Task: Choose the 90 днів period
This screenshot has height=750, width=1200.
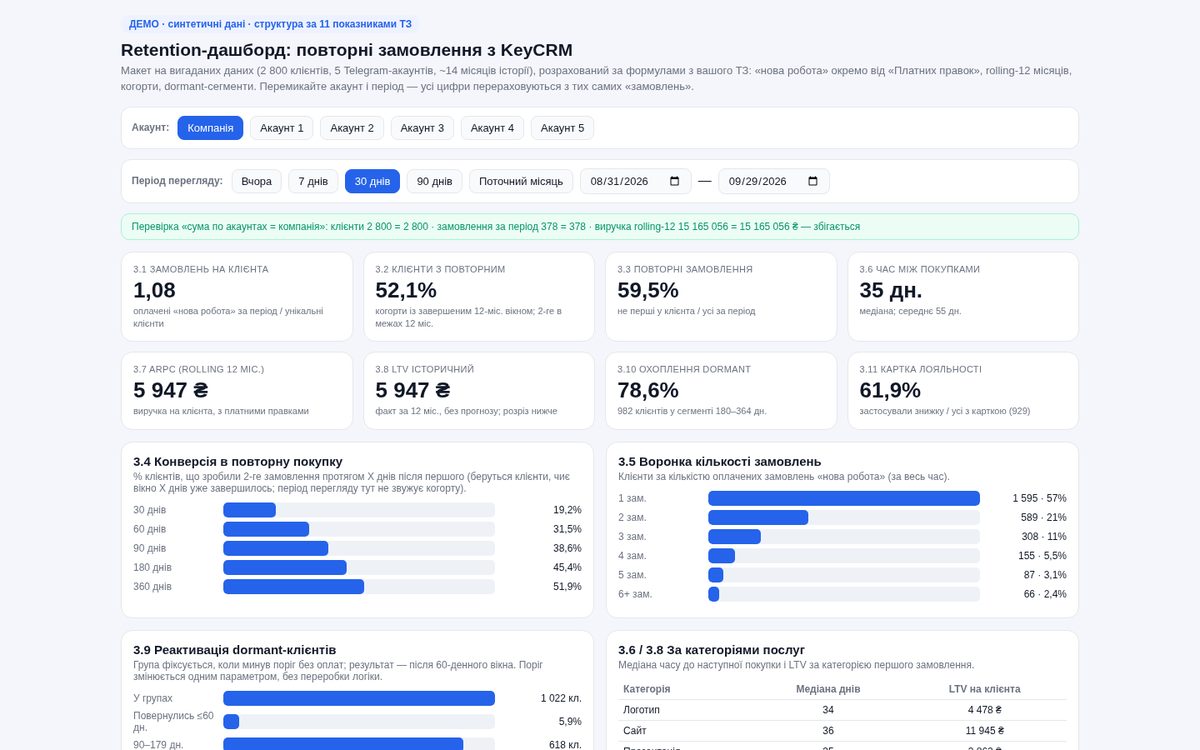Action: pos(434,181)
